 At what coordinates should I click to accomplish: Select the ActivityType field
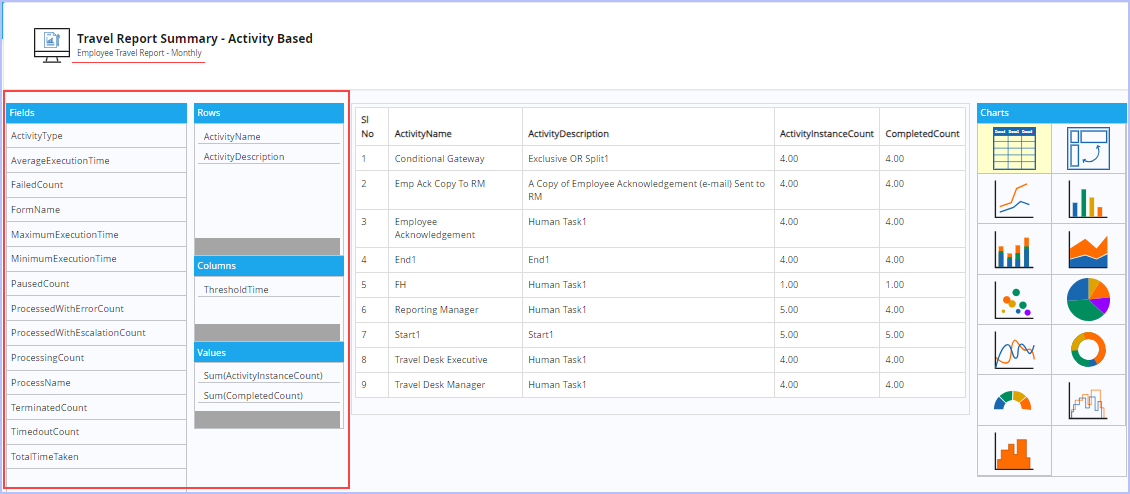(x=96, y=136)
